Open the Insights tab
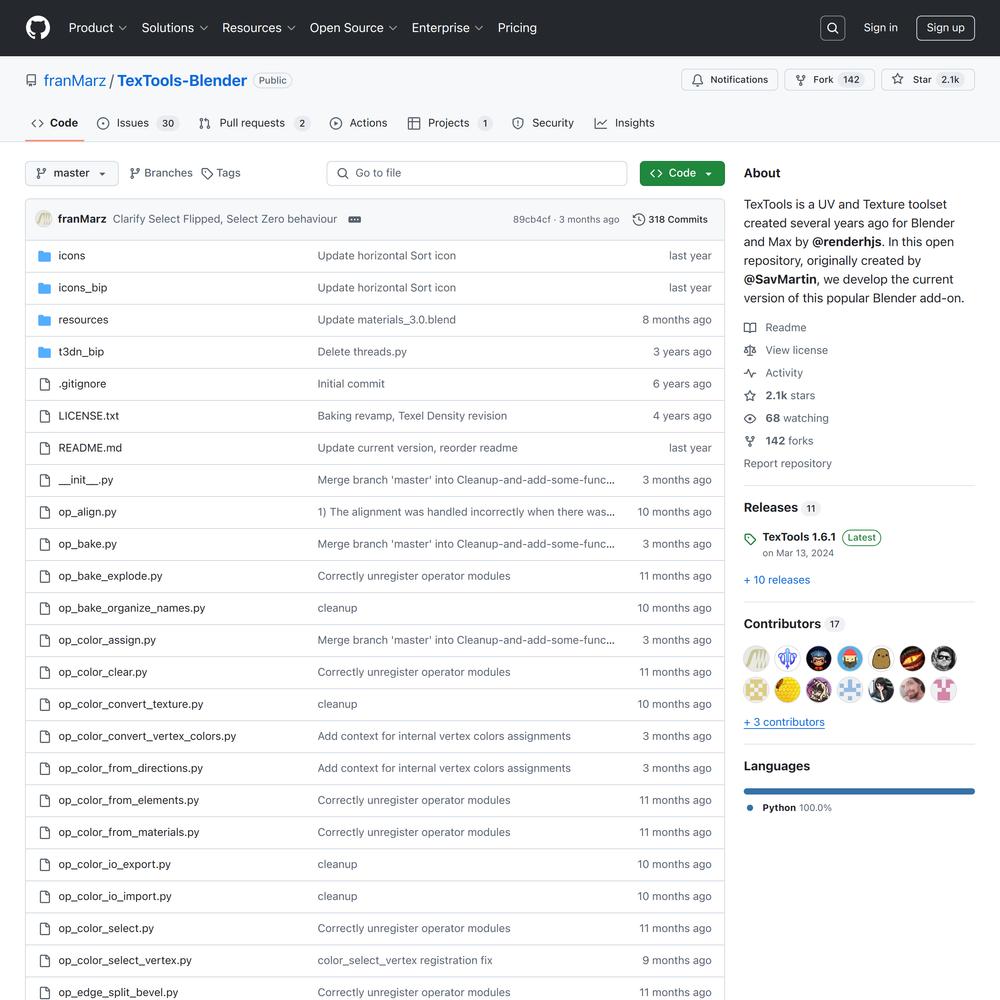The height and width of the screenshot is (1000, 1000). [624, 123]
